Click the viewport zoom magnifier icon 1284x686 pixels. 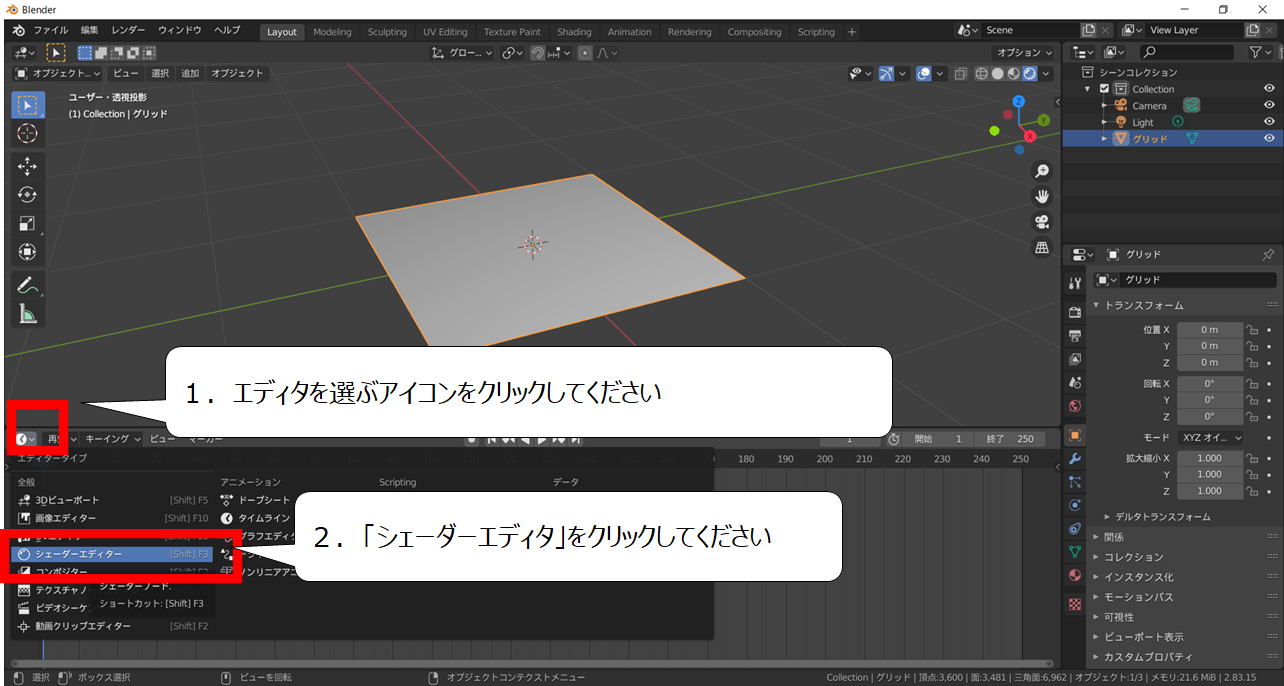click(x=1042, y=171)
